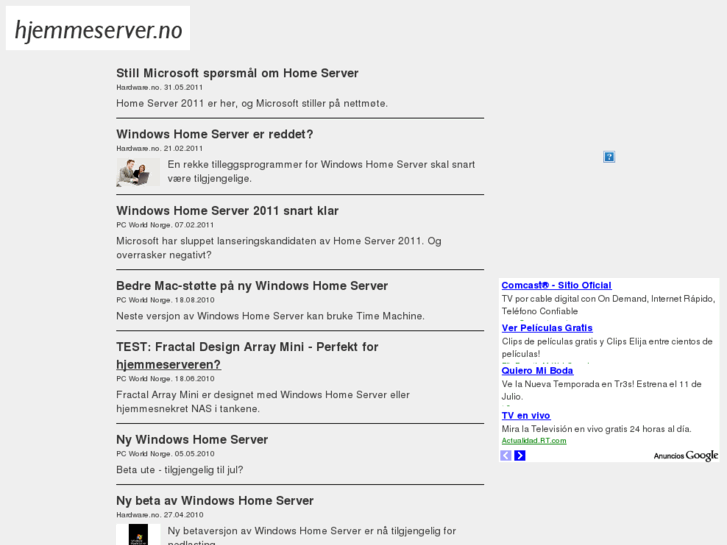Open article Windows Home Server 2011 snart klar

pos(227,211)
